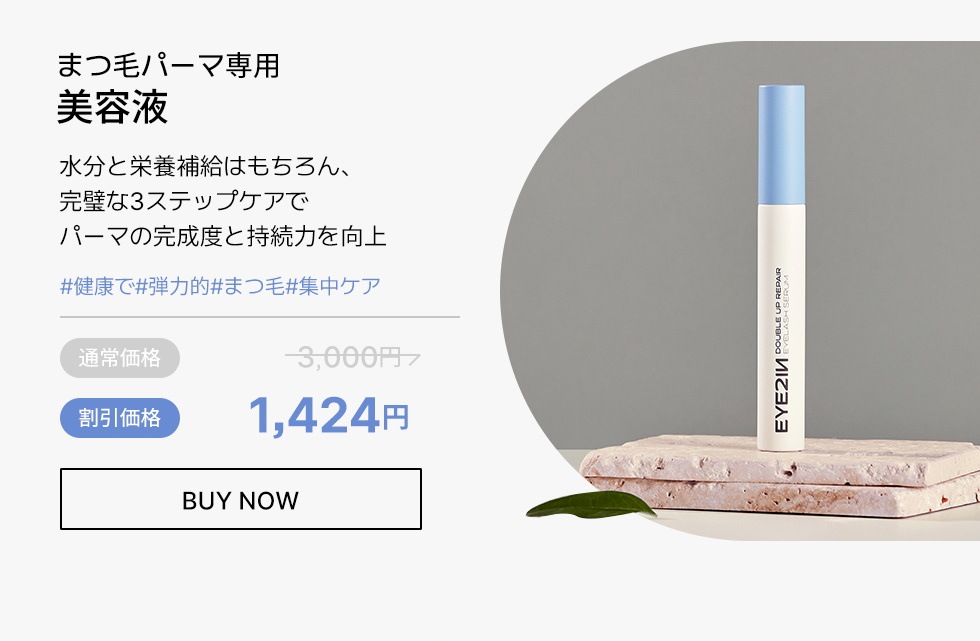Click the #まつ毛 hashtag
Image resolution: width=980 pixels, height=641 pixels.
(248, 286)
